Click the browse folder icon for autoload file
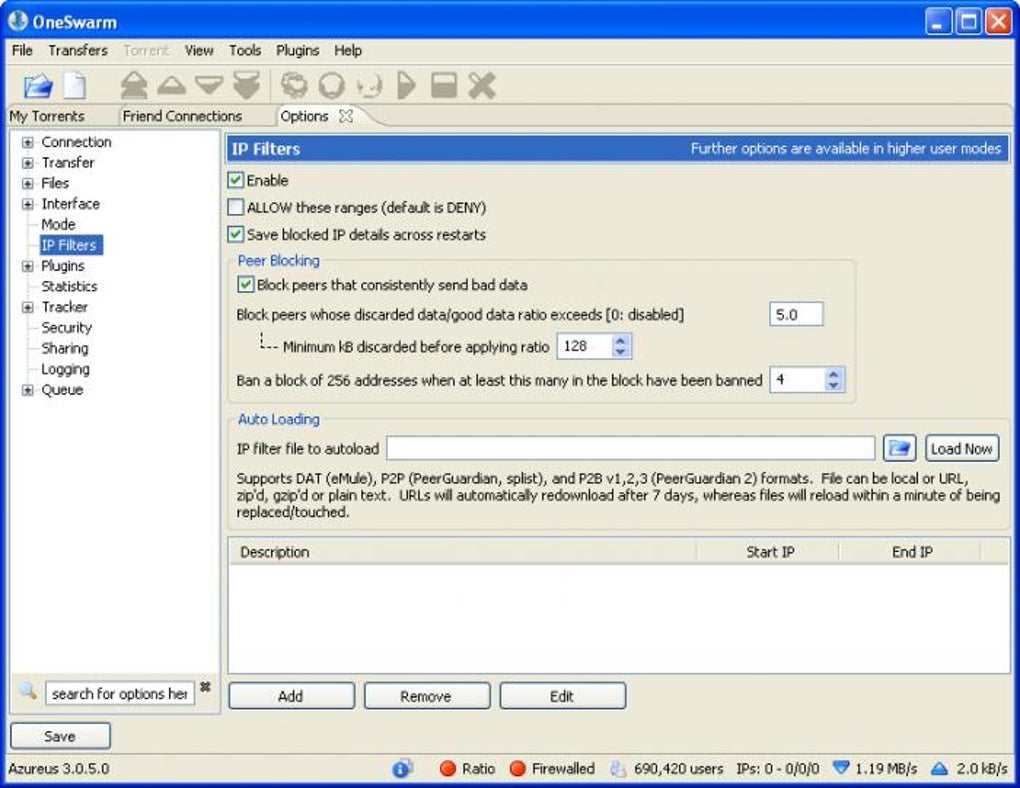The width and height of the screenshot is (1020, 788). [900, 448]
